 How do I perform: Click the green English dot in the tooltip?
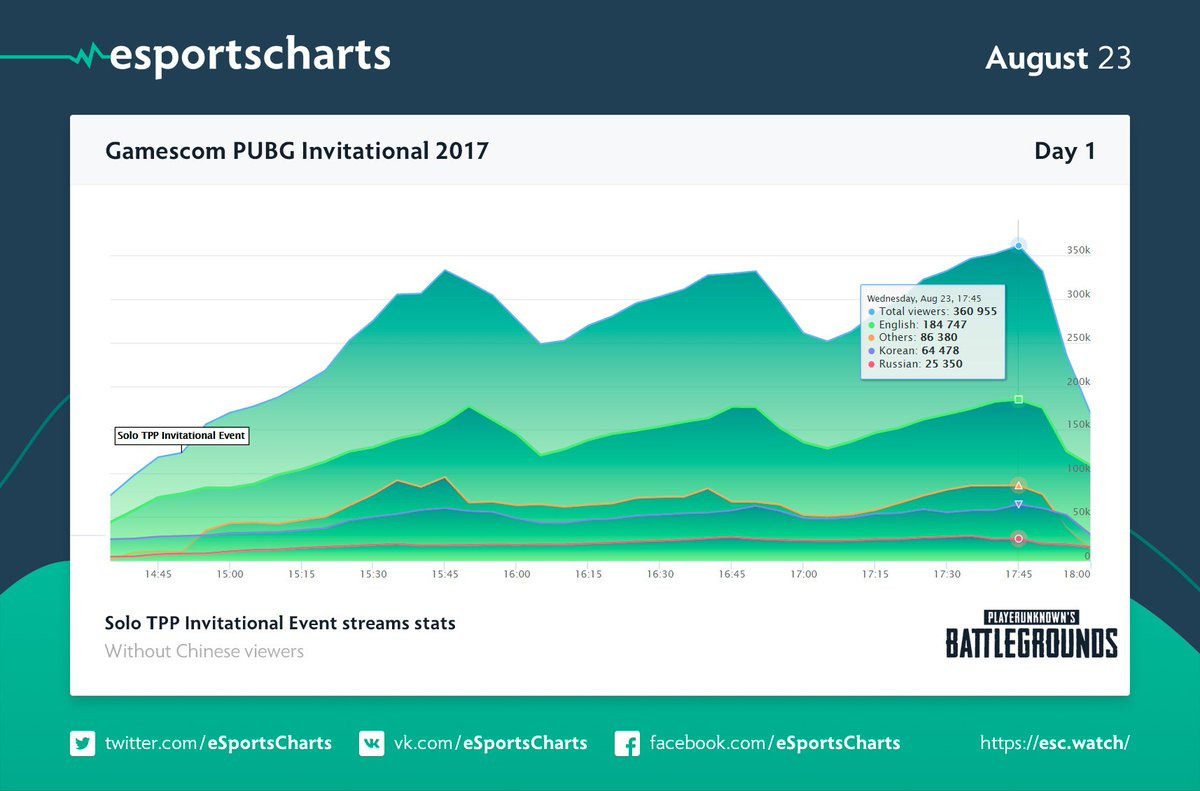coord(871,325)
